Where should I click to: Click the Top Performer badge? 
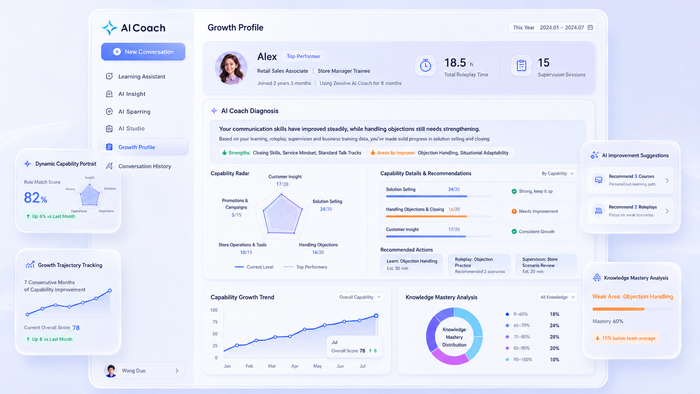303,56
